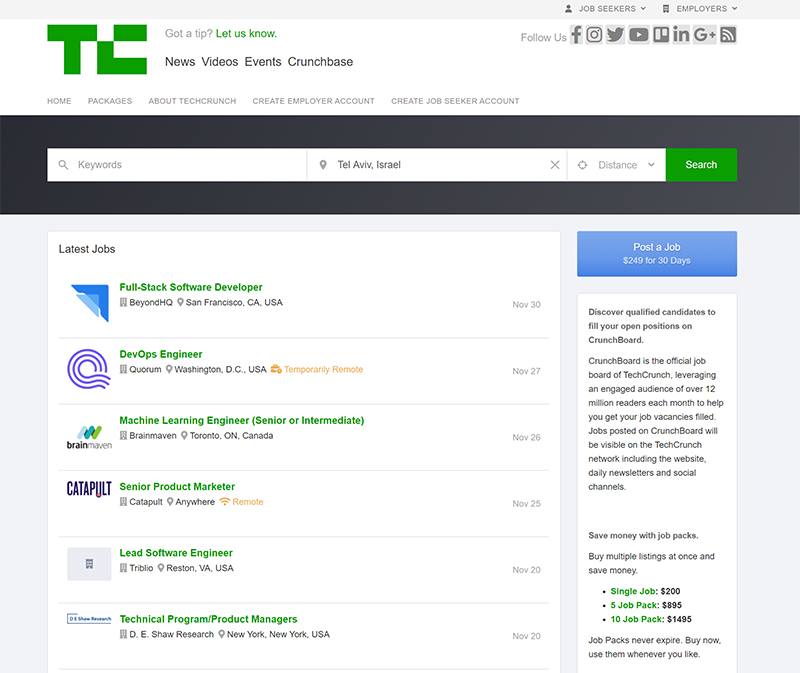Open About TechCrunch menu item
The height and width of the screenshot is (673, 800).
pos(192,101)
